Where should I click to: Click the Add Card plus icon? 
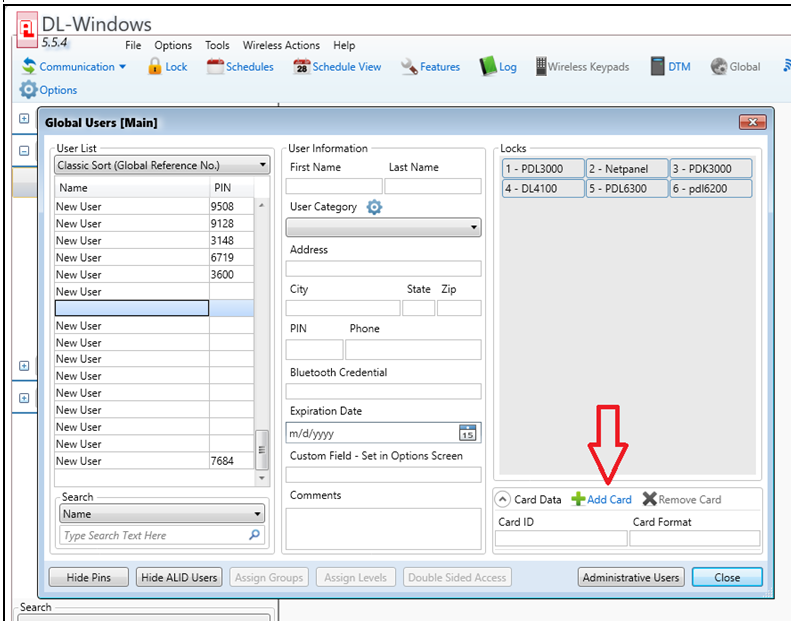pos(578,499)
